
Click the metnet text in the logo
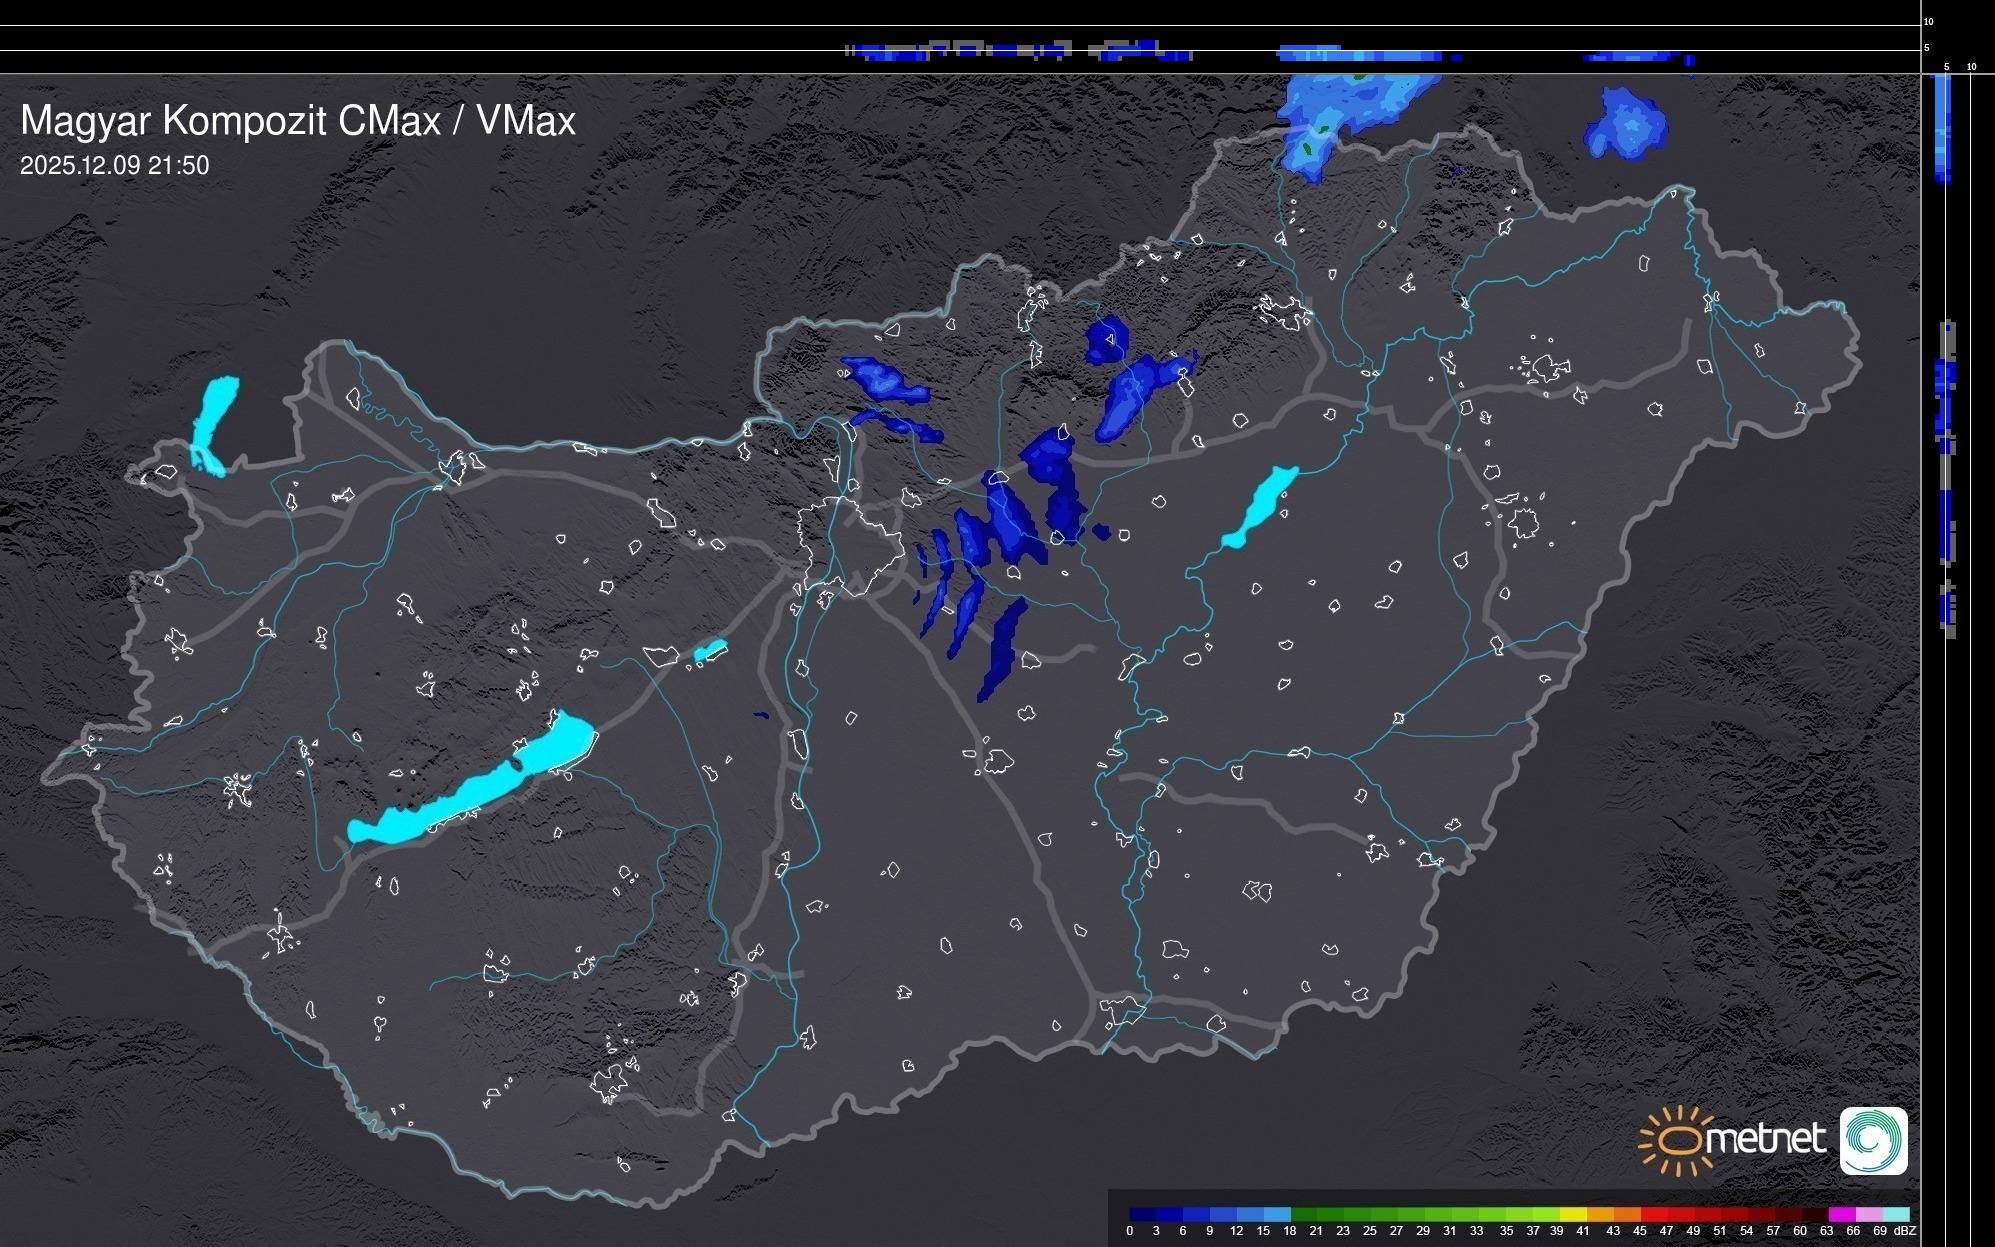[1765, 1140]
